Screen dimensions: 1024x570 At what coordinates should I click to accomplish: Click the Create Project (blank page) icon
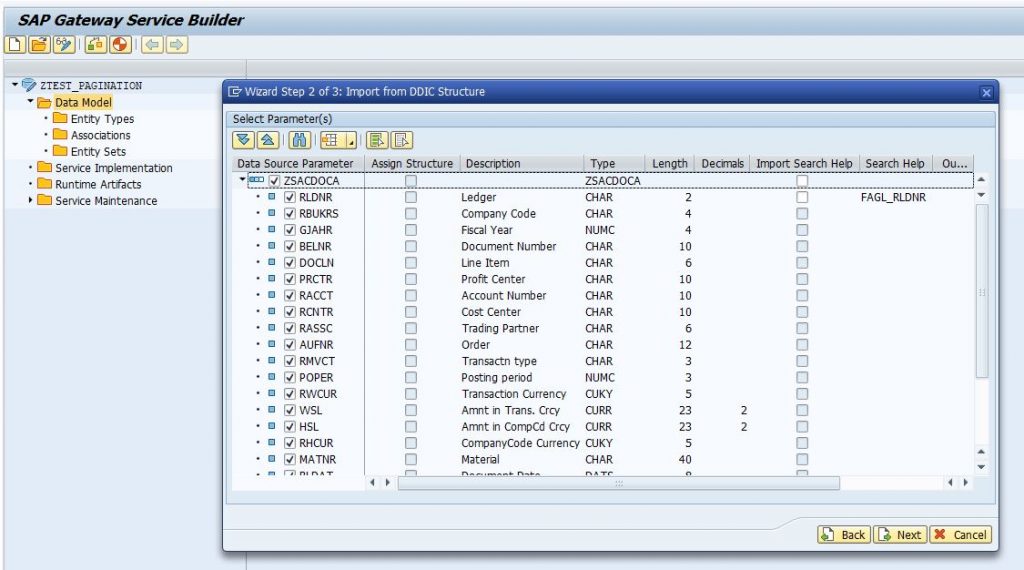tap(15, 44)
